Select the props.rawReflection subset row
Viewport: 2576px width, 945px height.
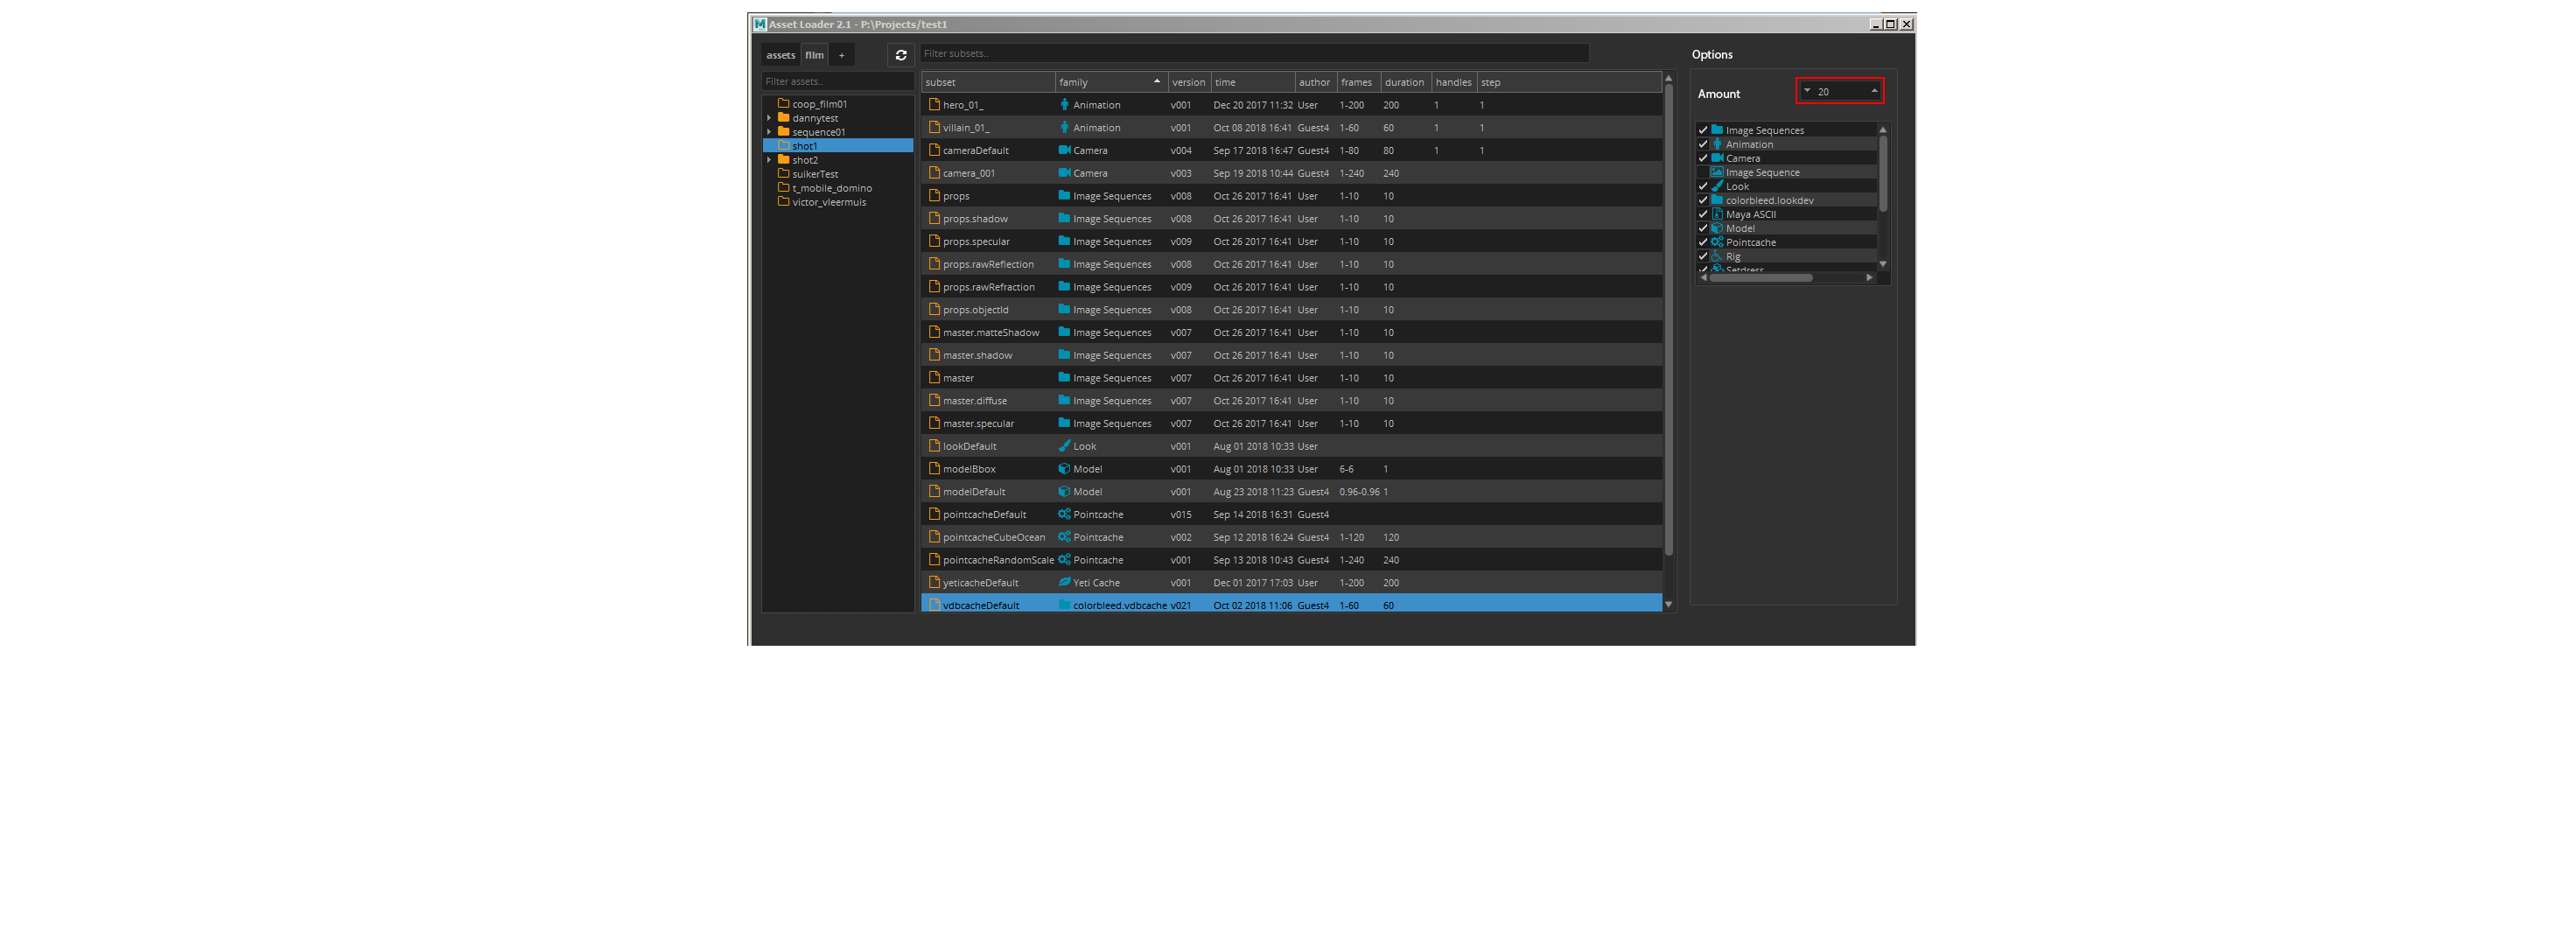pos(1291,264)
